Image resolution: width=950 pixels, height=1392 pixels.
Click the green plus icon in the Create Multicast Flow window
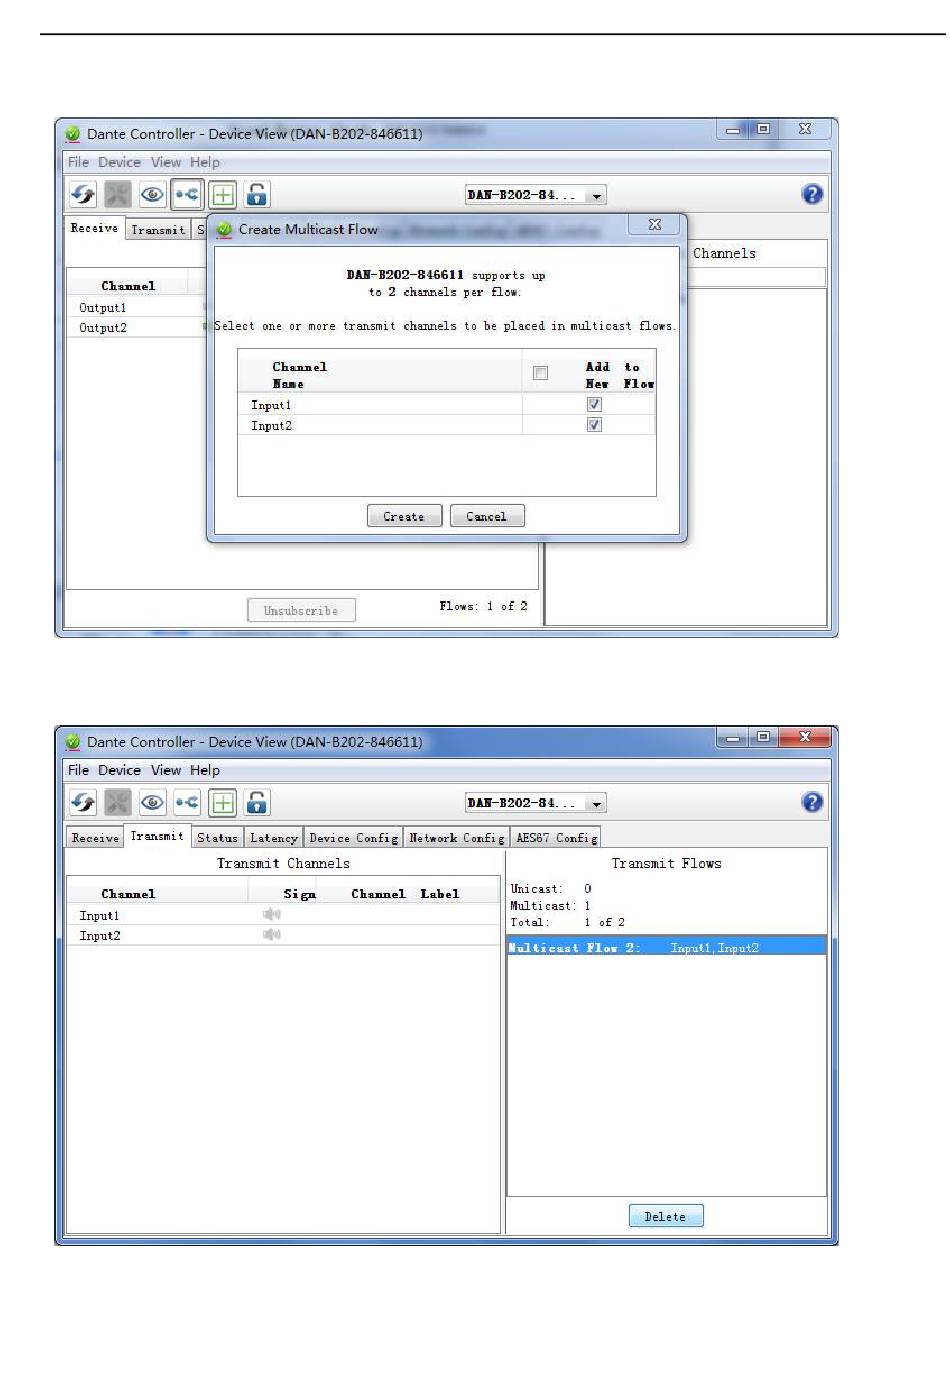coord(222,194)
